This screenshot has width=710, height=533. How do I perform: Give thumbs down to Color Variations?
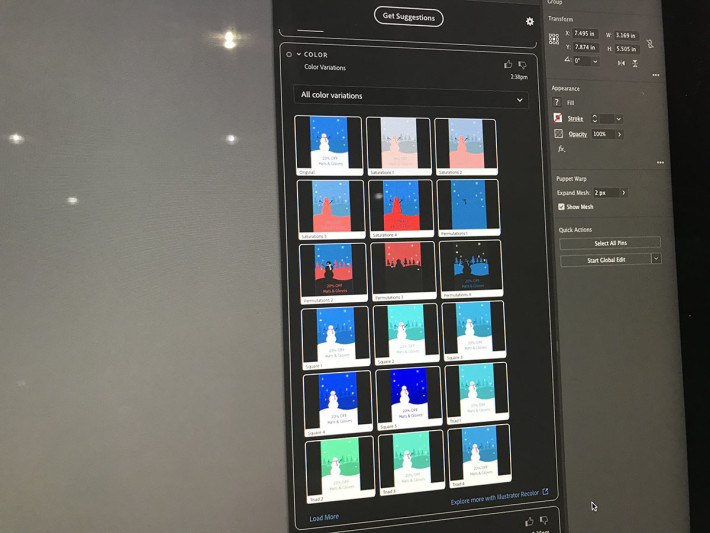click(x=522, y=65)
